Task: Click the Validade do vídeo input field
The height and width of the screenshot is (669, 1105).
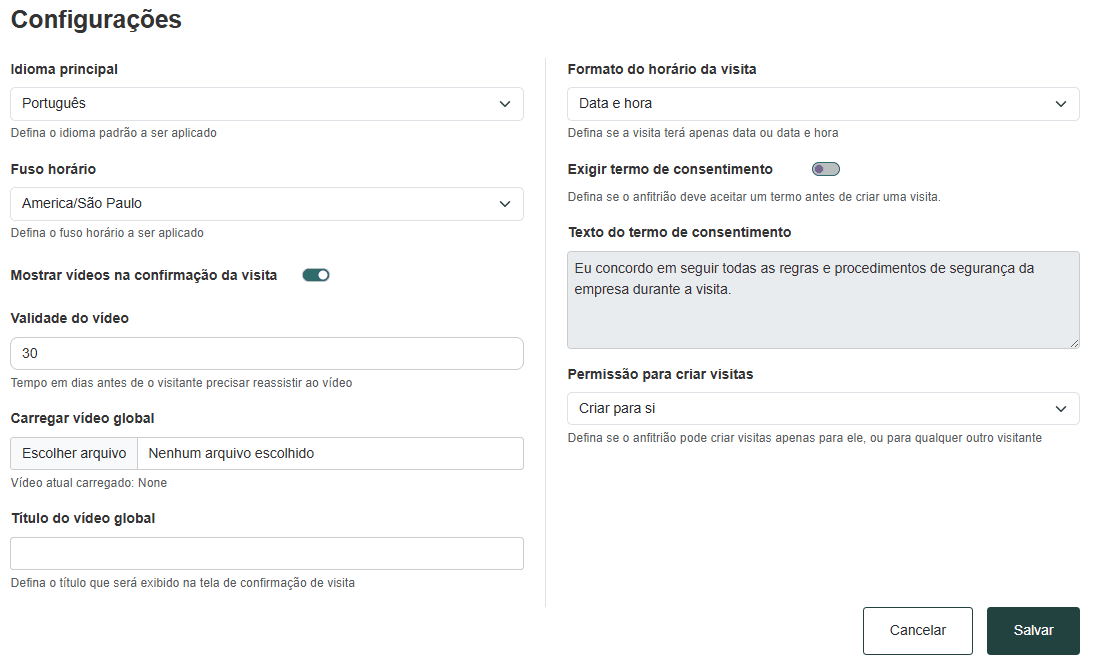Action: pyautogui.click(x=266, y=353)
